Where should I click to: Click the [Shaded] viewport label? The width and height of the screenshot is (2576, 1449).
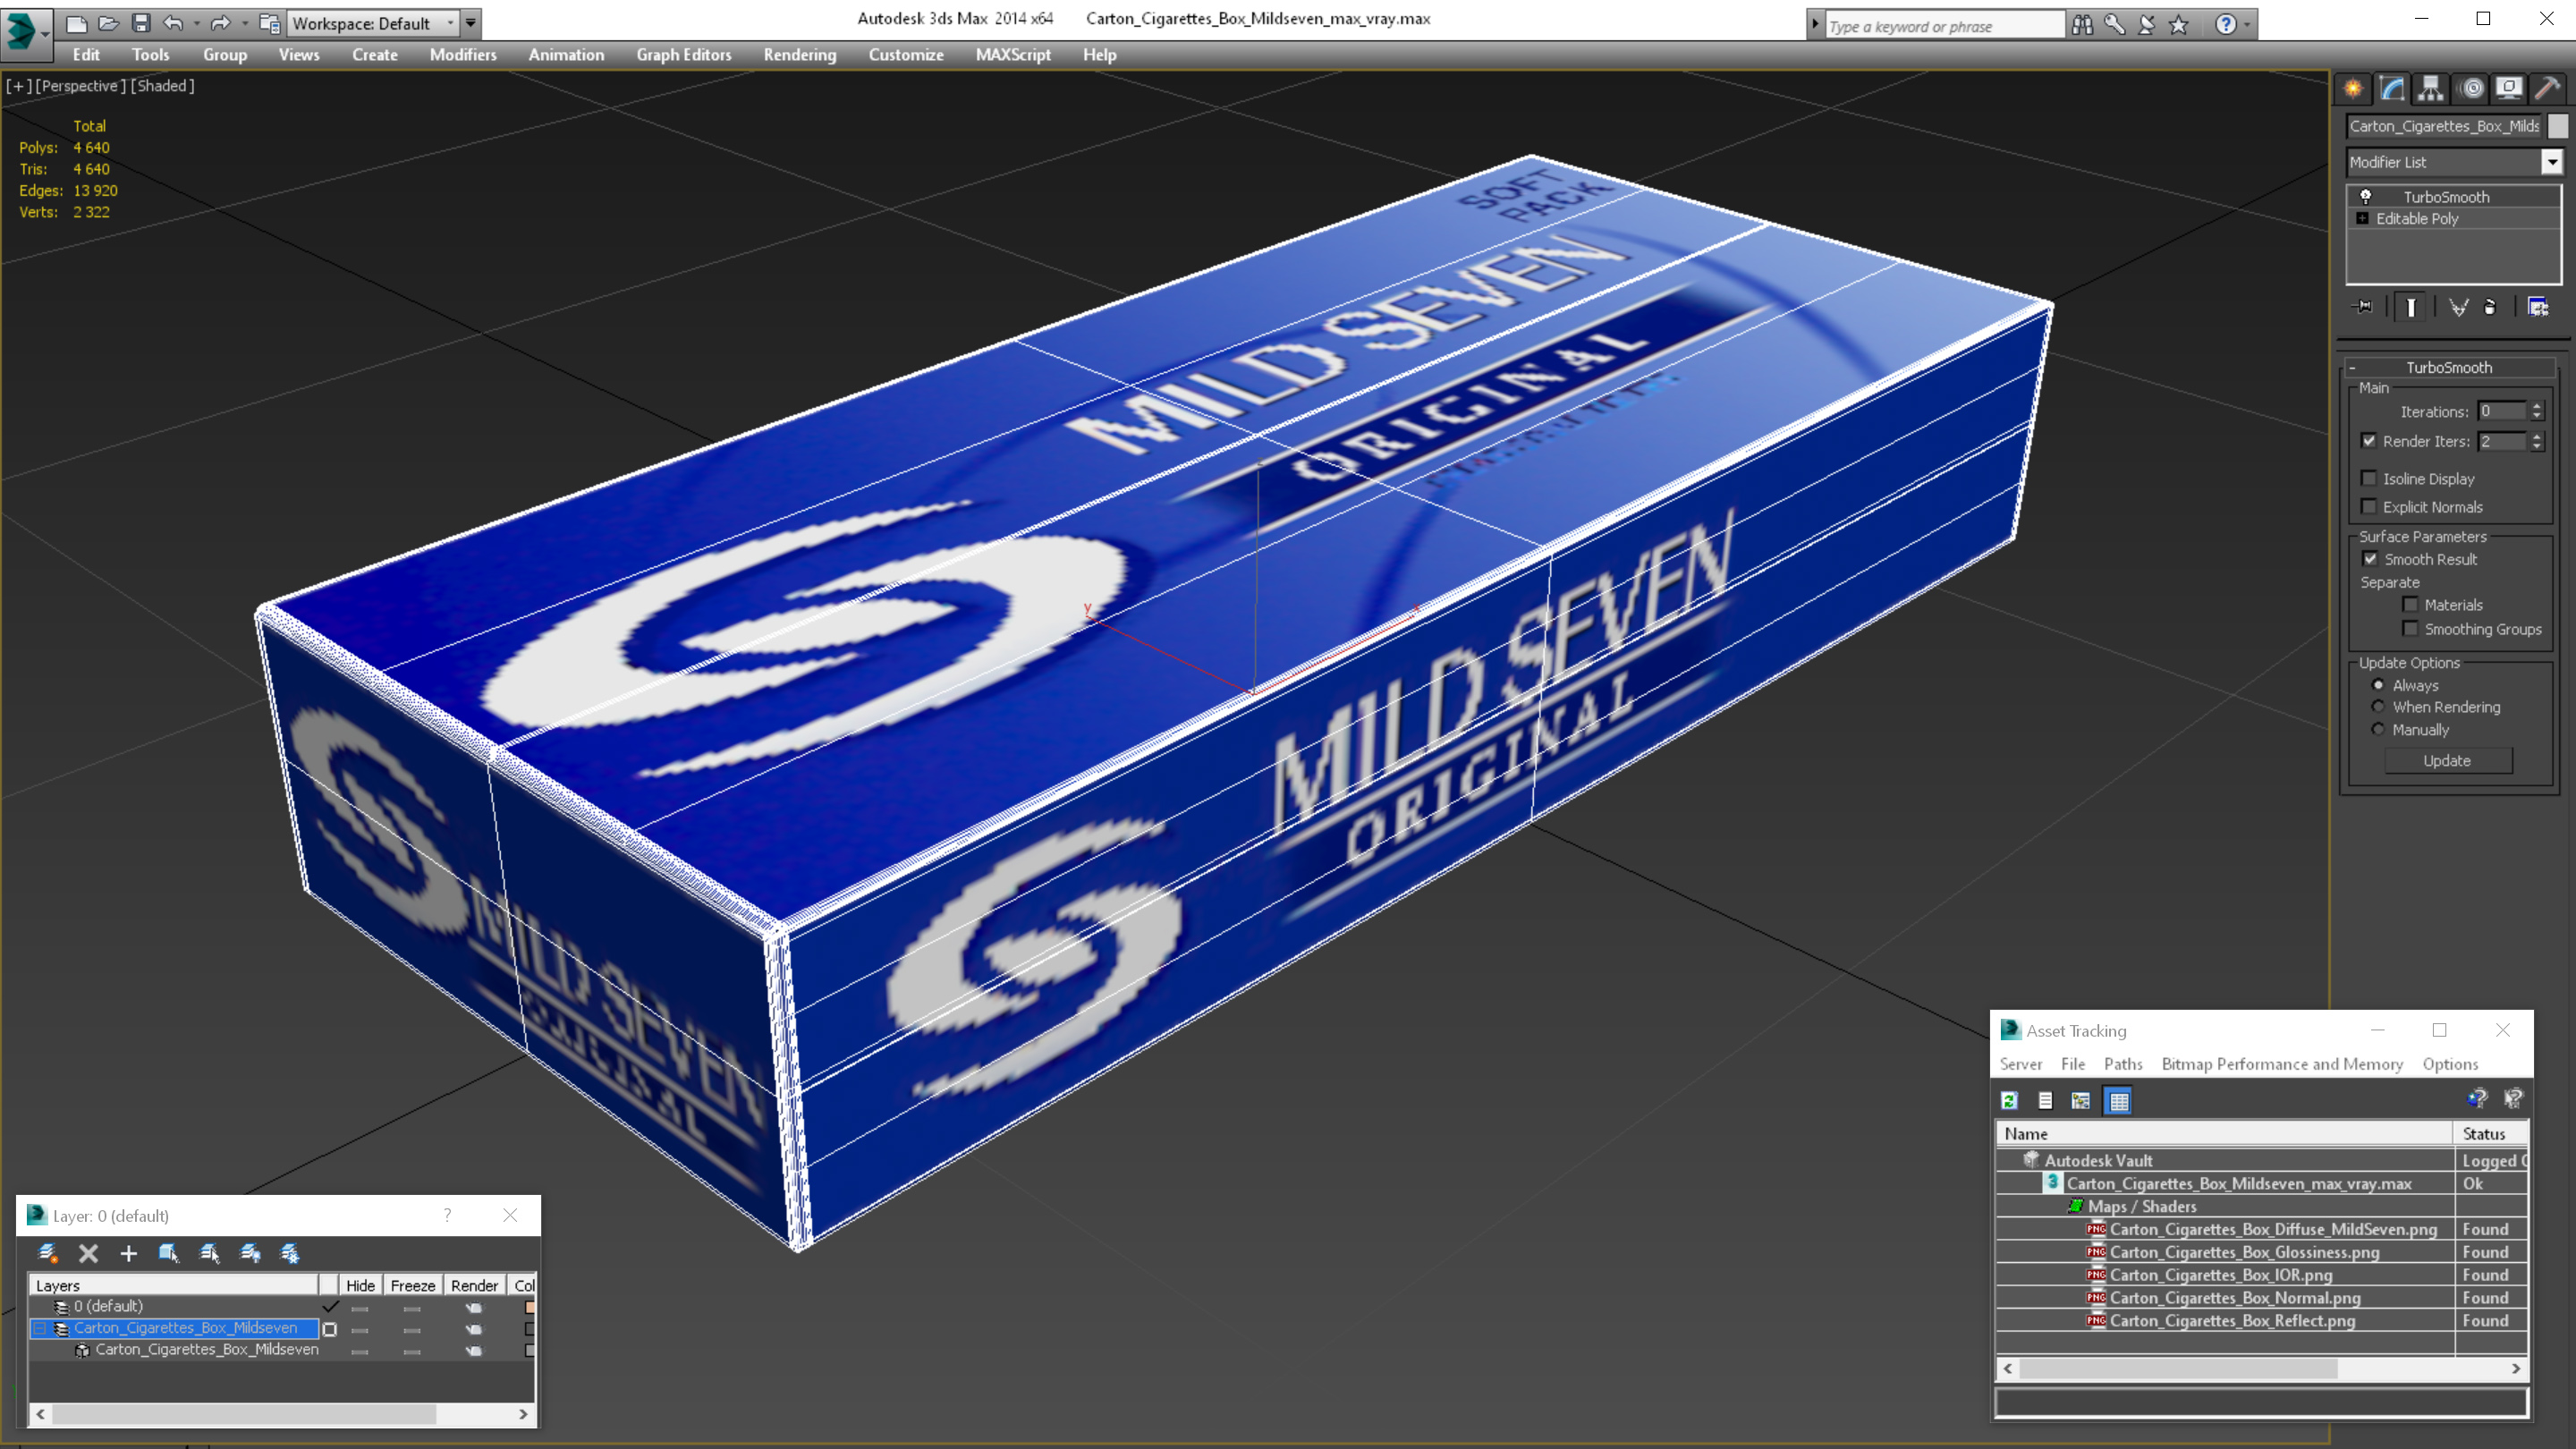(163, 86)
